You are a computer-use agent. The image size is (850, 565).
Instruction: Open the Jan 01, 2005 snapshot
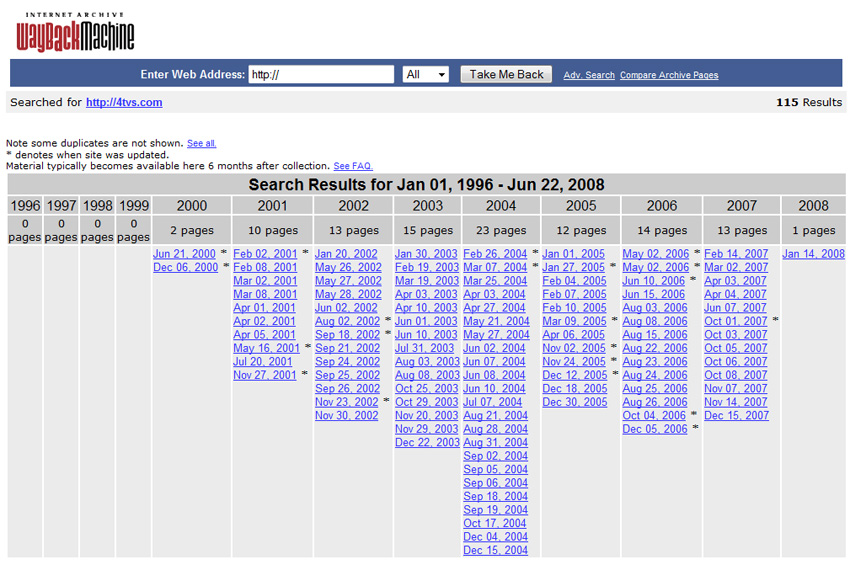pos(574,254)
